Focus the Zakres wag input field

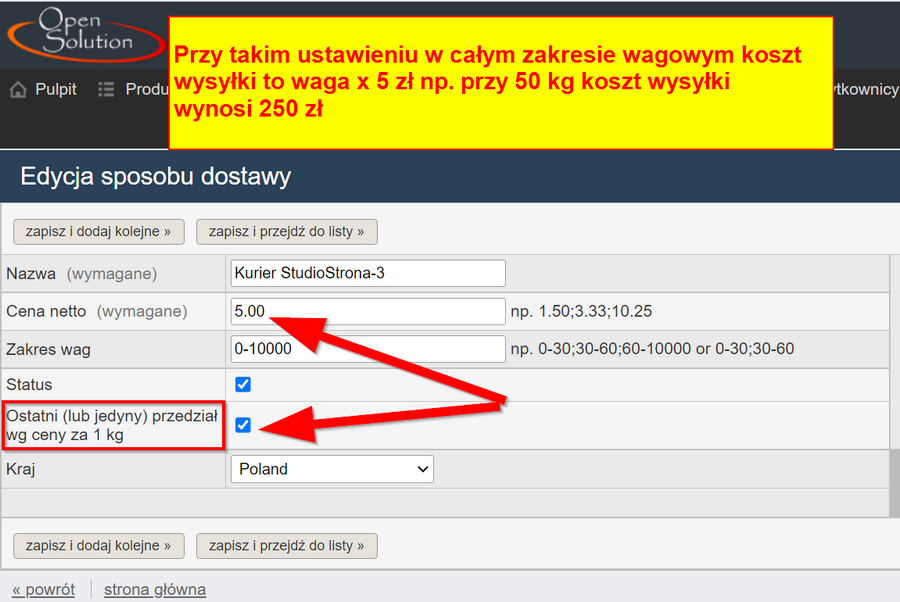(368, 349)
